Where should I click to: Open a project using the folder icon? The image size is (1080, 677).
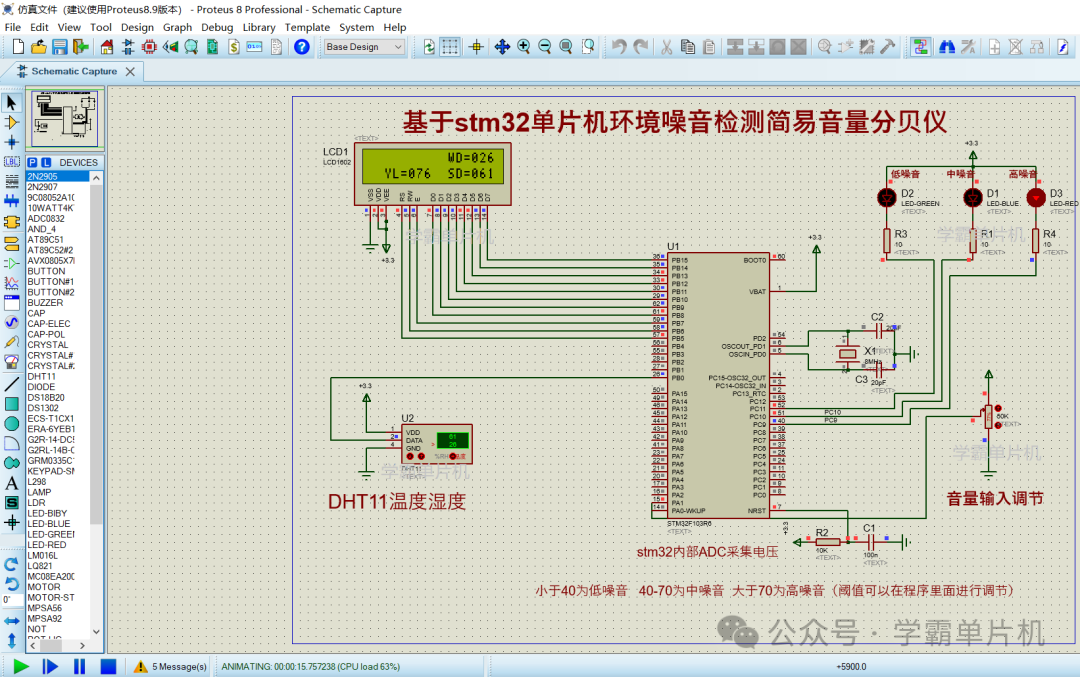(x=39, y=47)
